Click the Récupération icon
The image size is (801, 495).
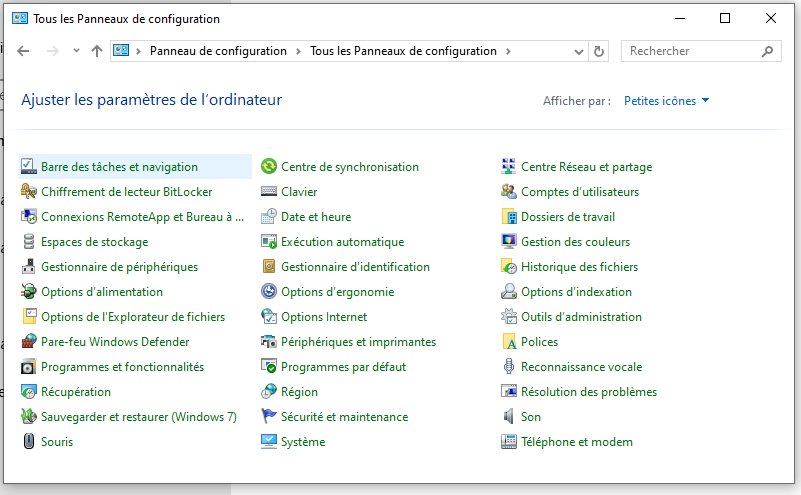[x=29, y=392]
